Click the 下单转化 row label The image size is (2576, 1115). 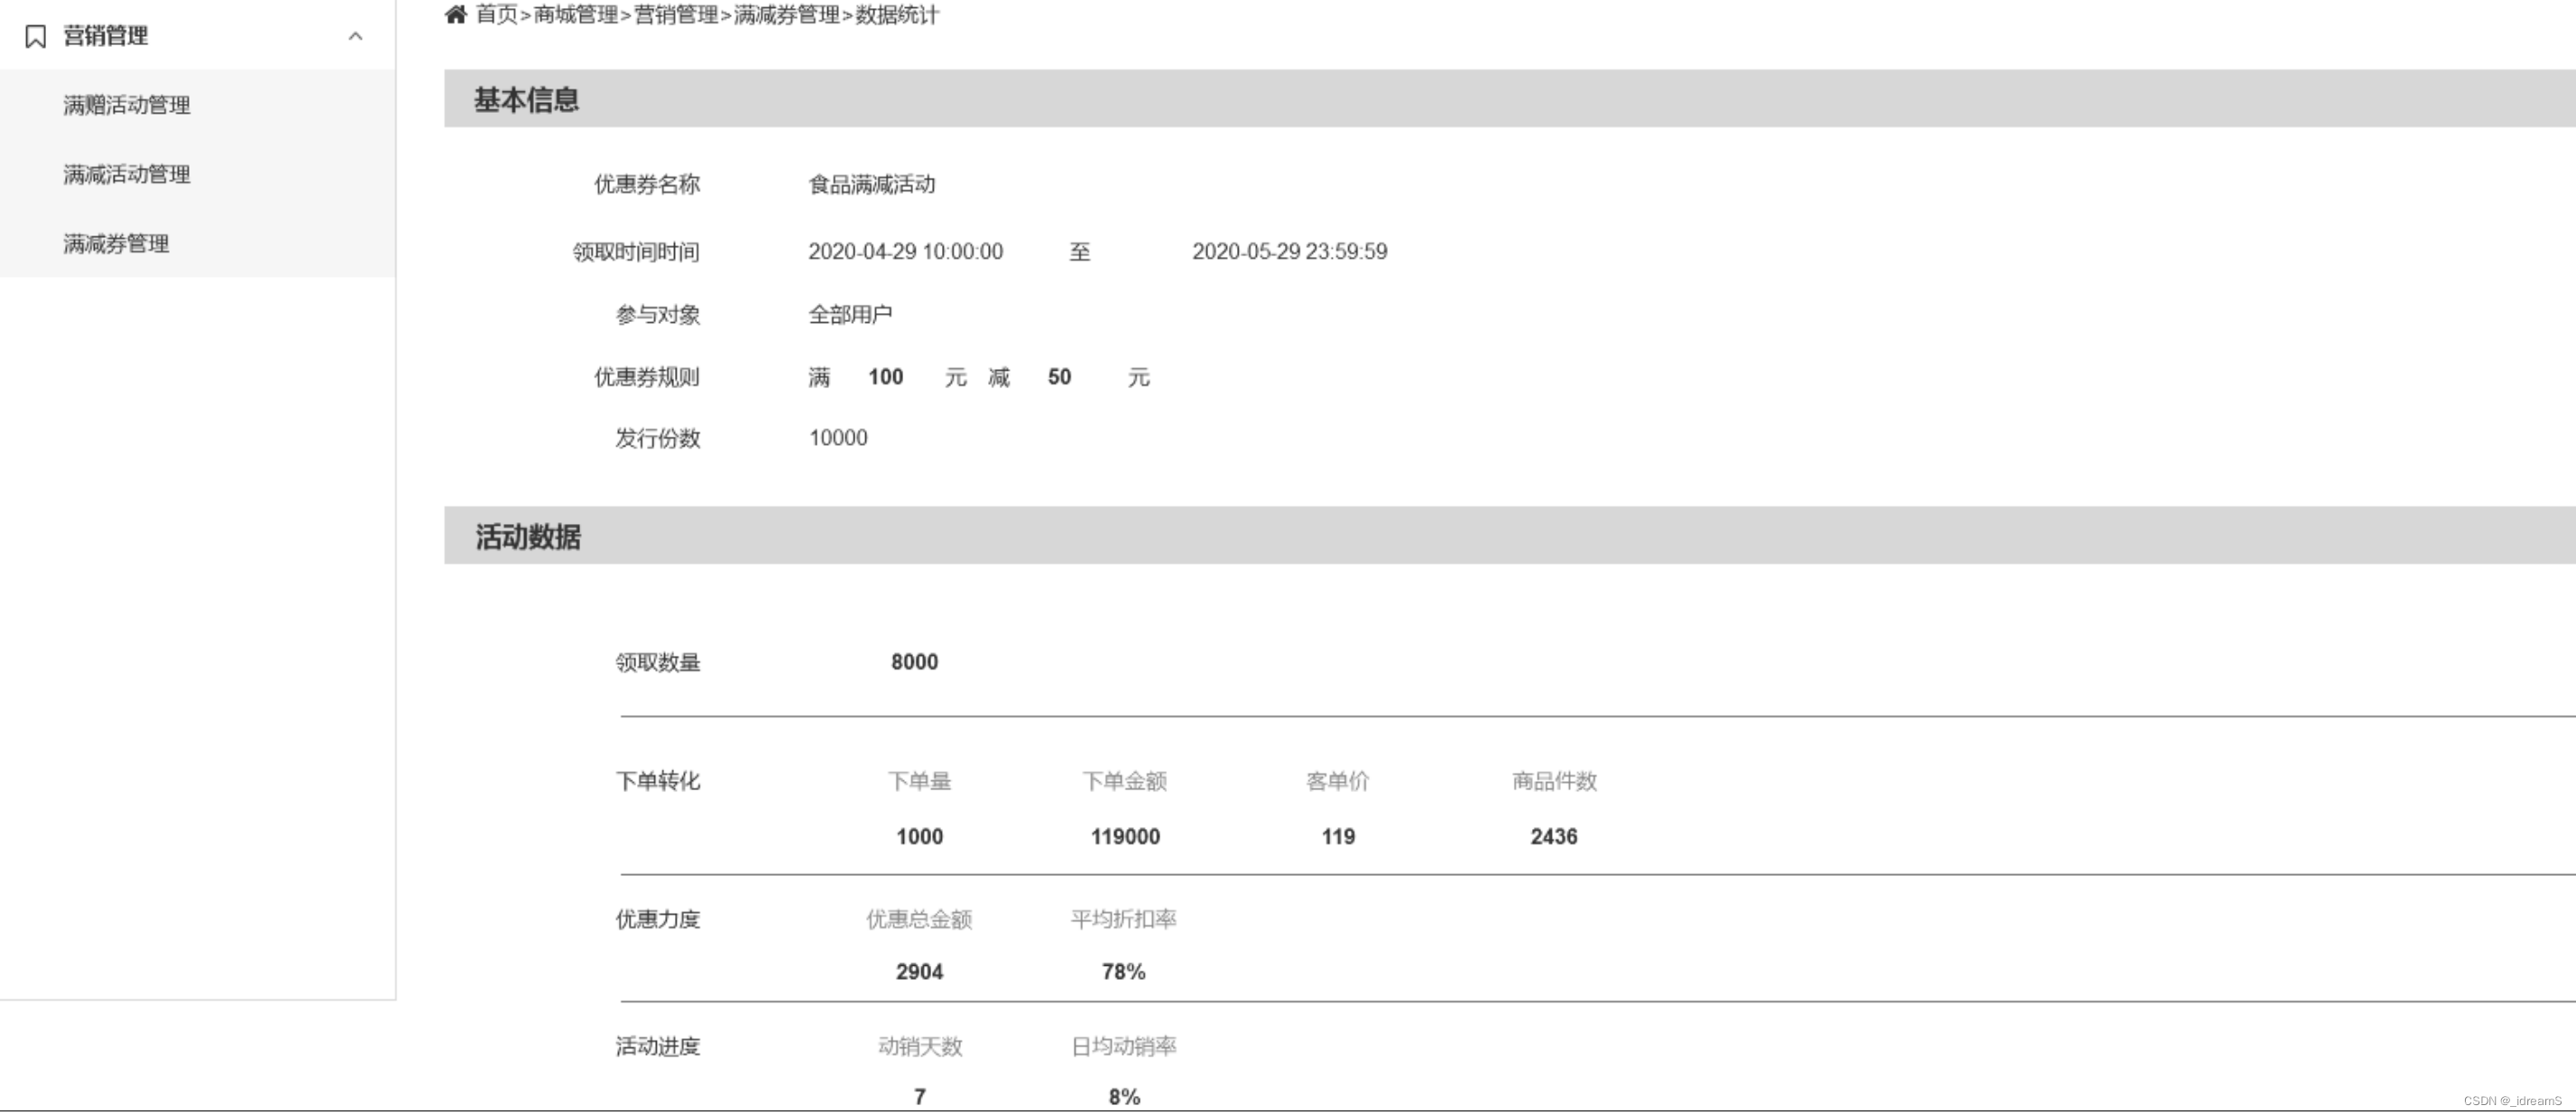click(658, 781)
